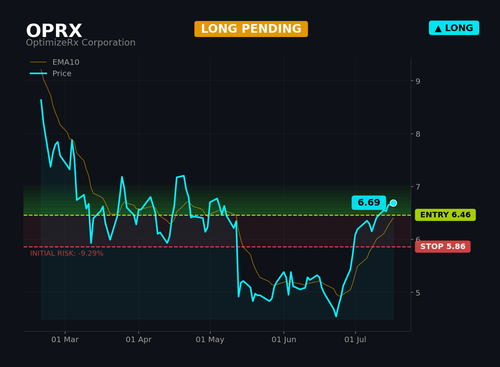The image size is (500, 367).
Task: Click the 01 Jun axis label
Action: (x=284, y=340)
